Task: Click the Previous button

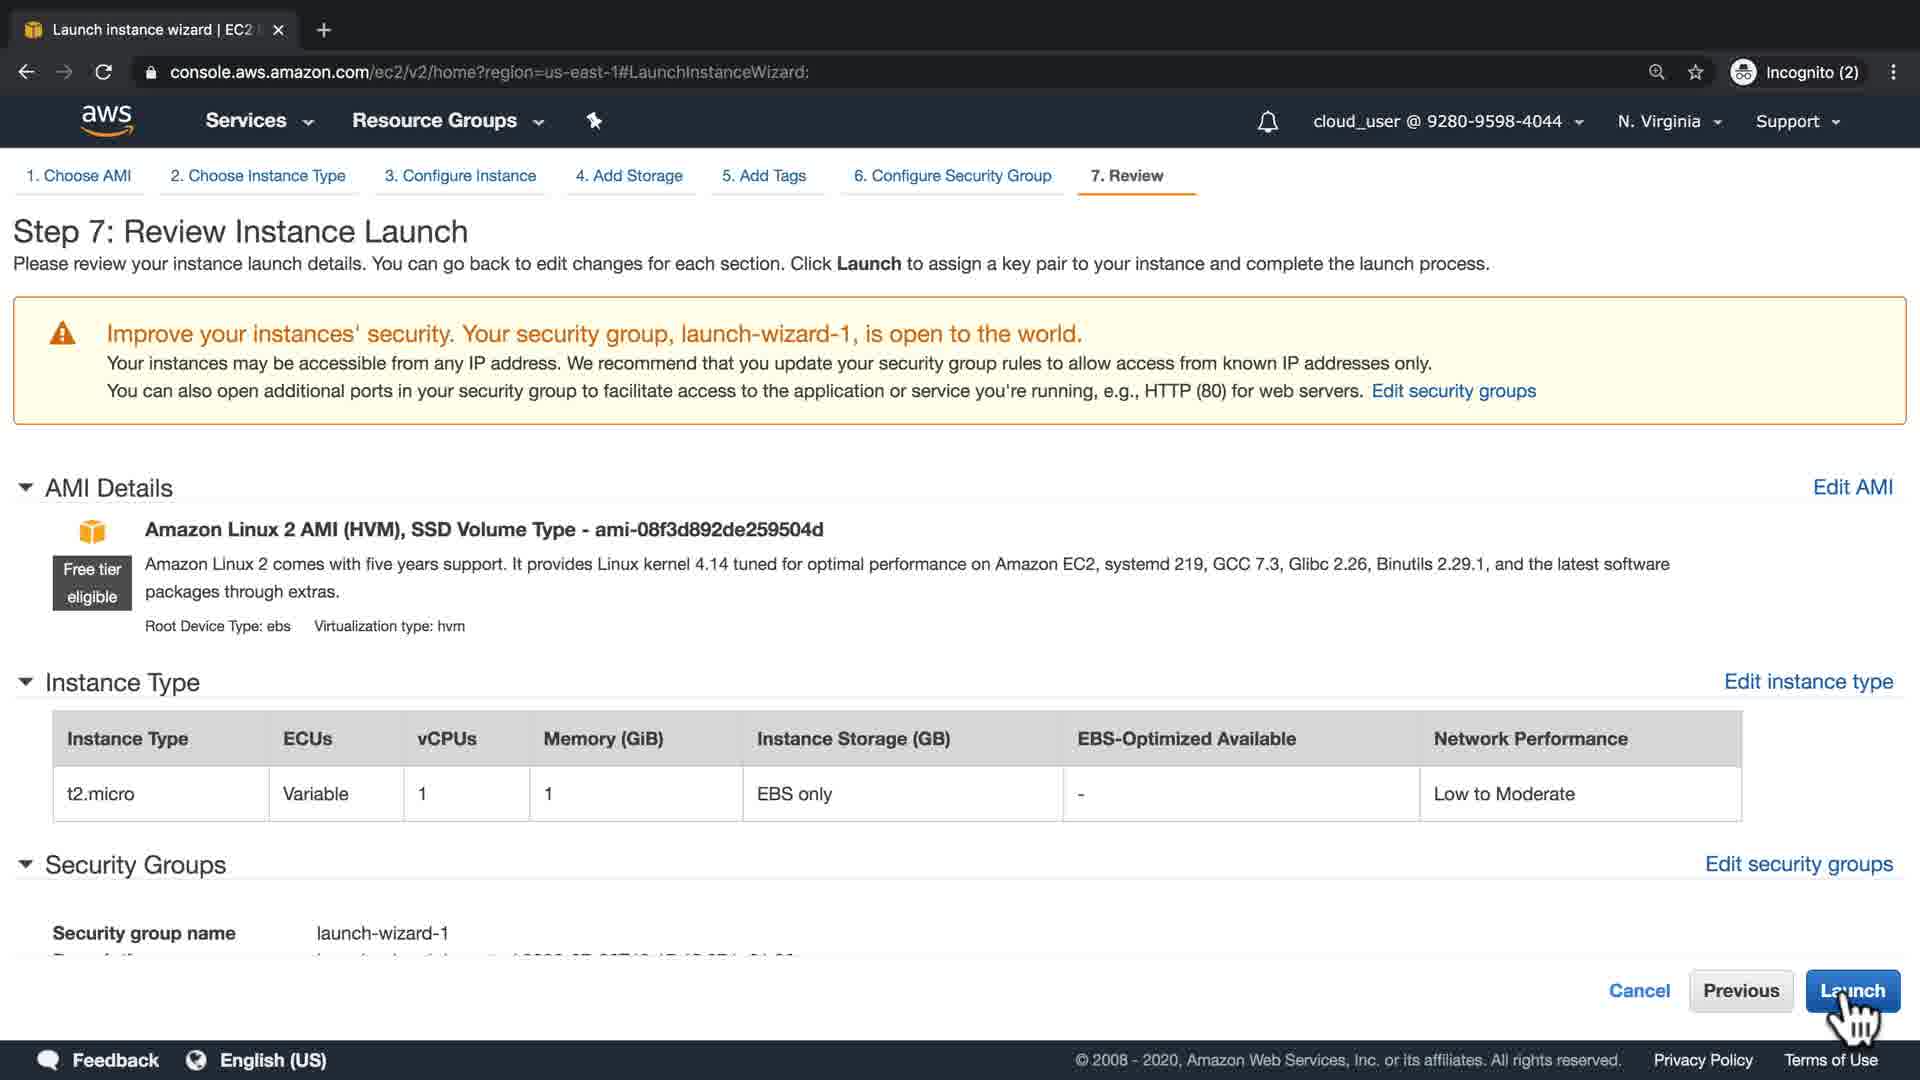Action: (x=1741, y=991)
